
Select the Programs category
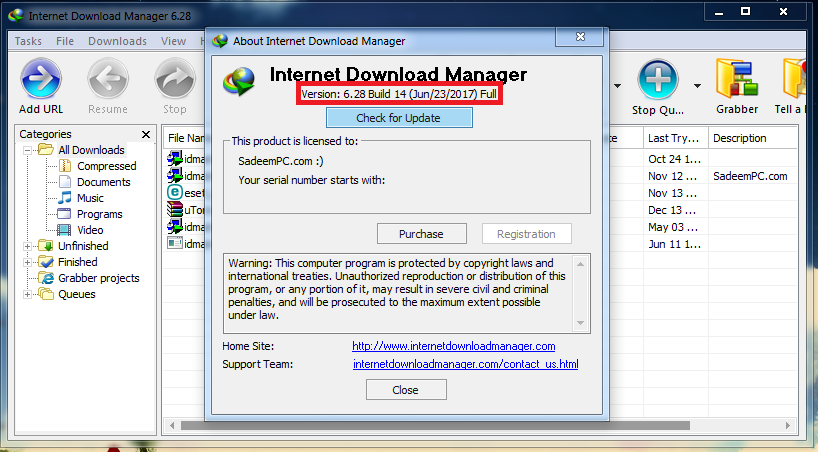coord(99,214)
